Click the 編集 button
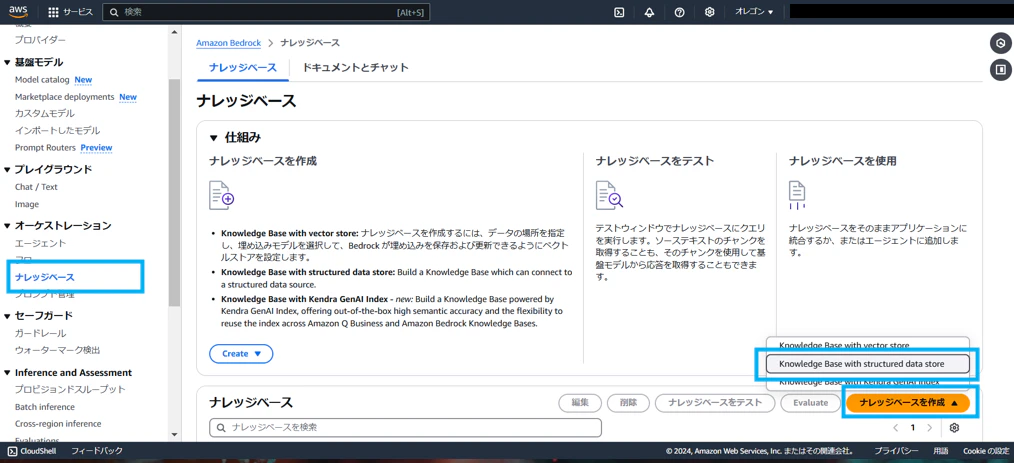 pos(580,402)
